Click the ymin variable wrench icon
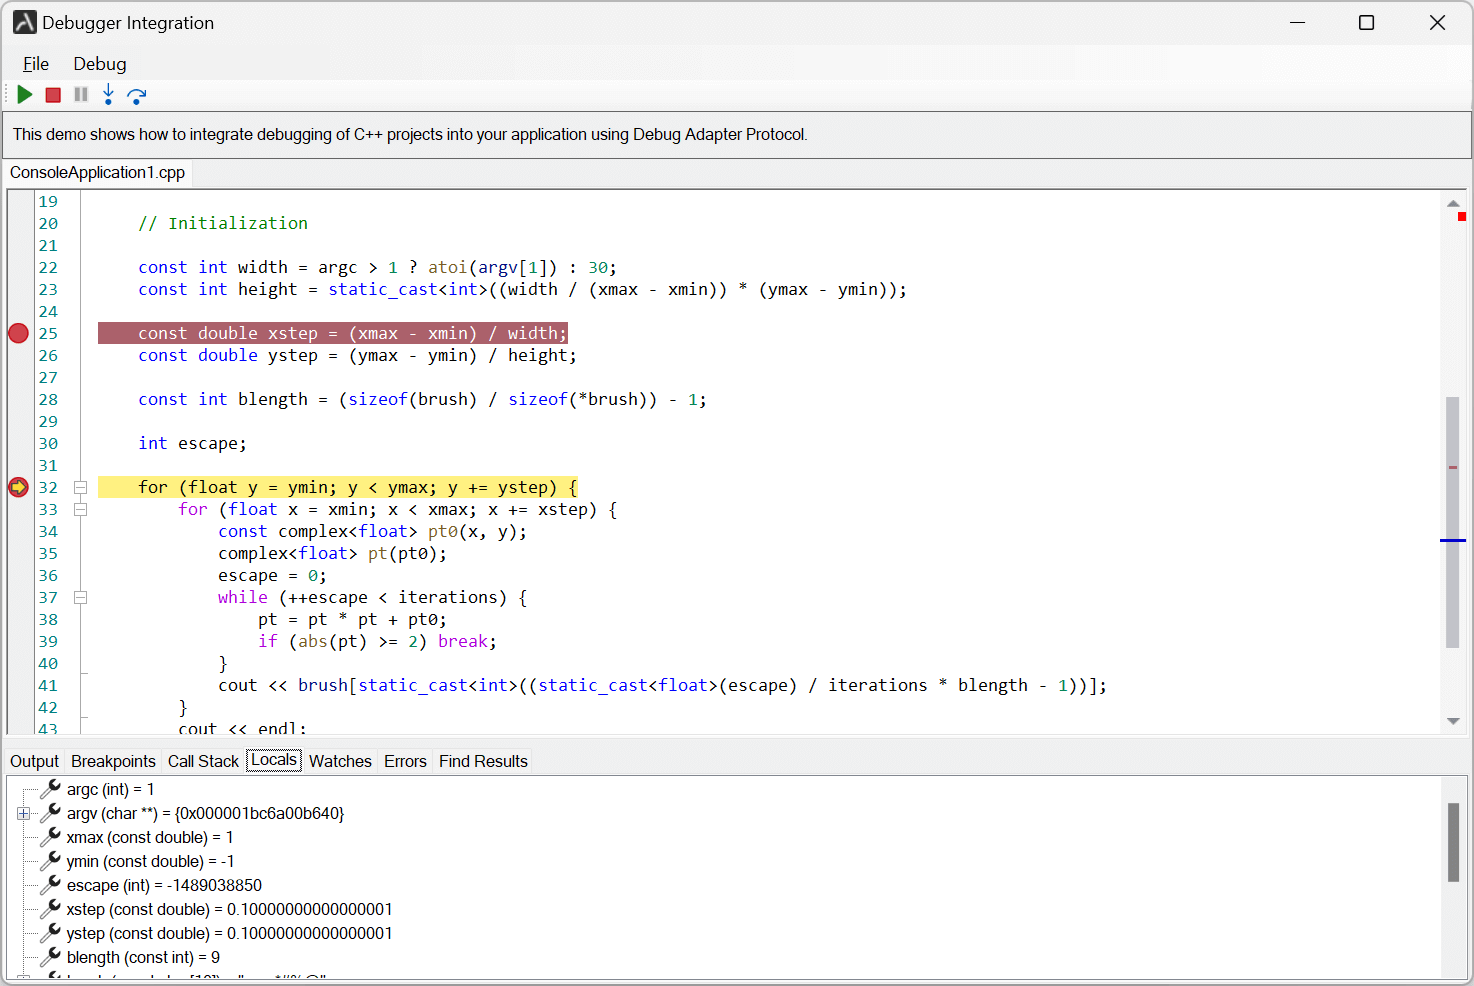The height and width of the screenshot is (986, 1474). tap(51, 861)
